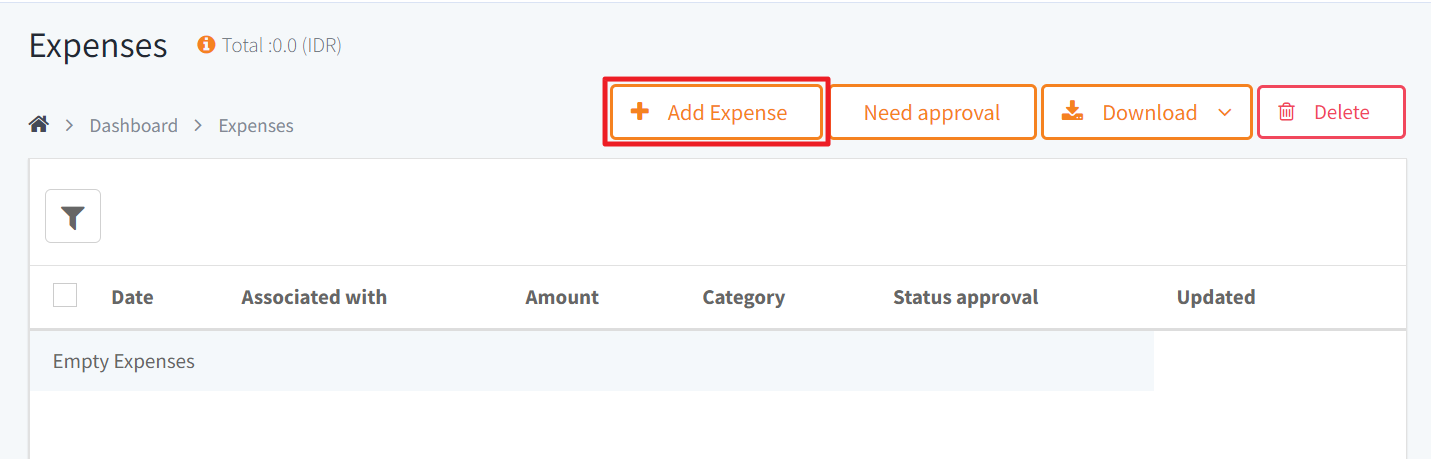Sort by the Date column header
This screenshot has width=1431, height=459.
click(132, 297)
